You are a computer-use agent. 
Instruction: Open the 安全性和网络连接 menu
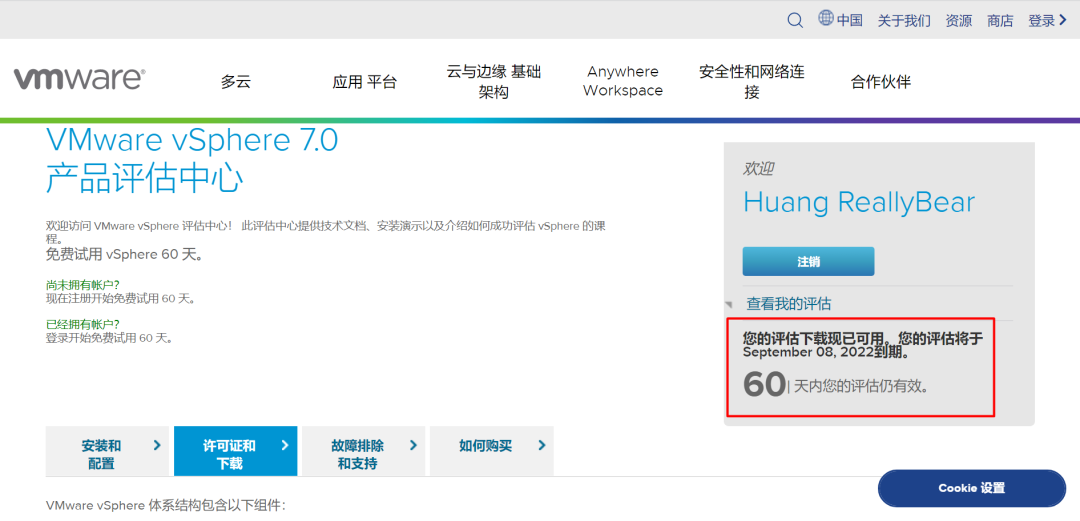(751, 82)
